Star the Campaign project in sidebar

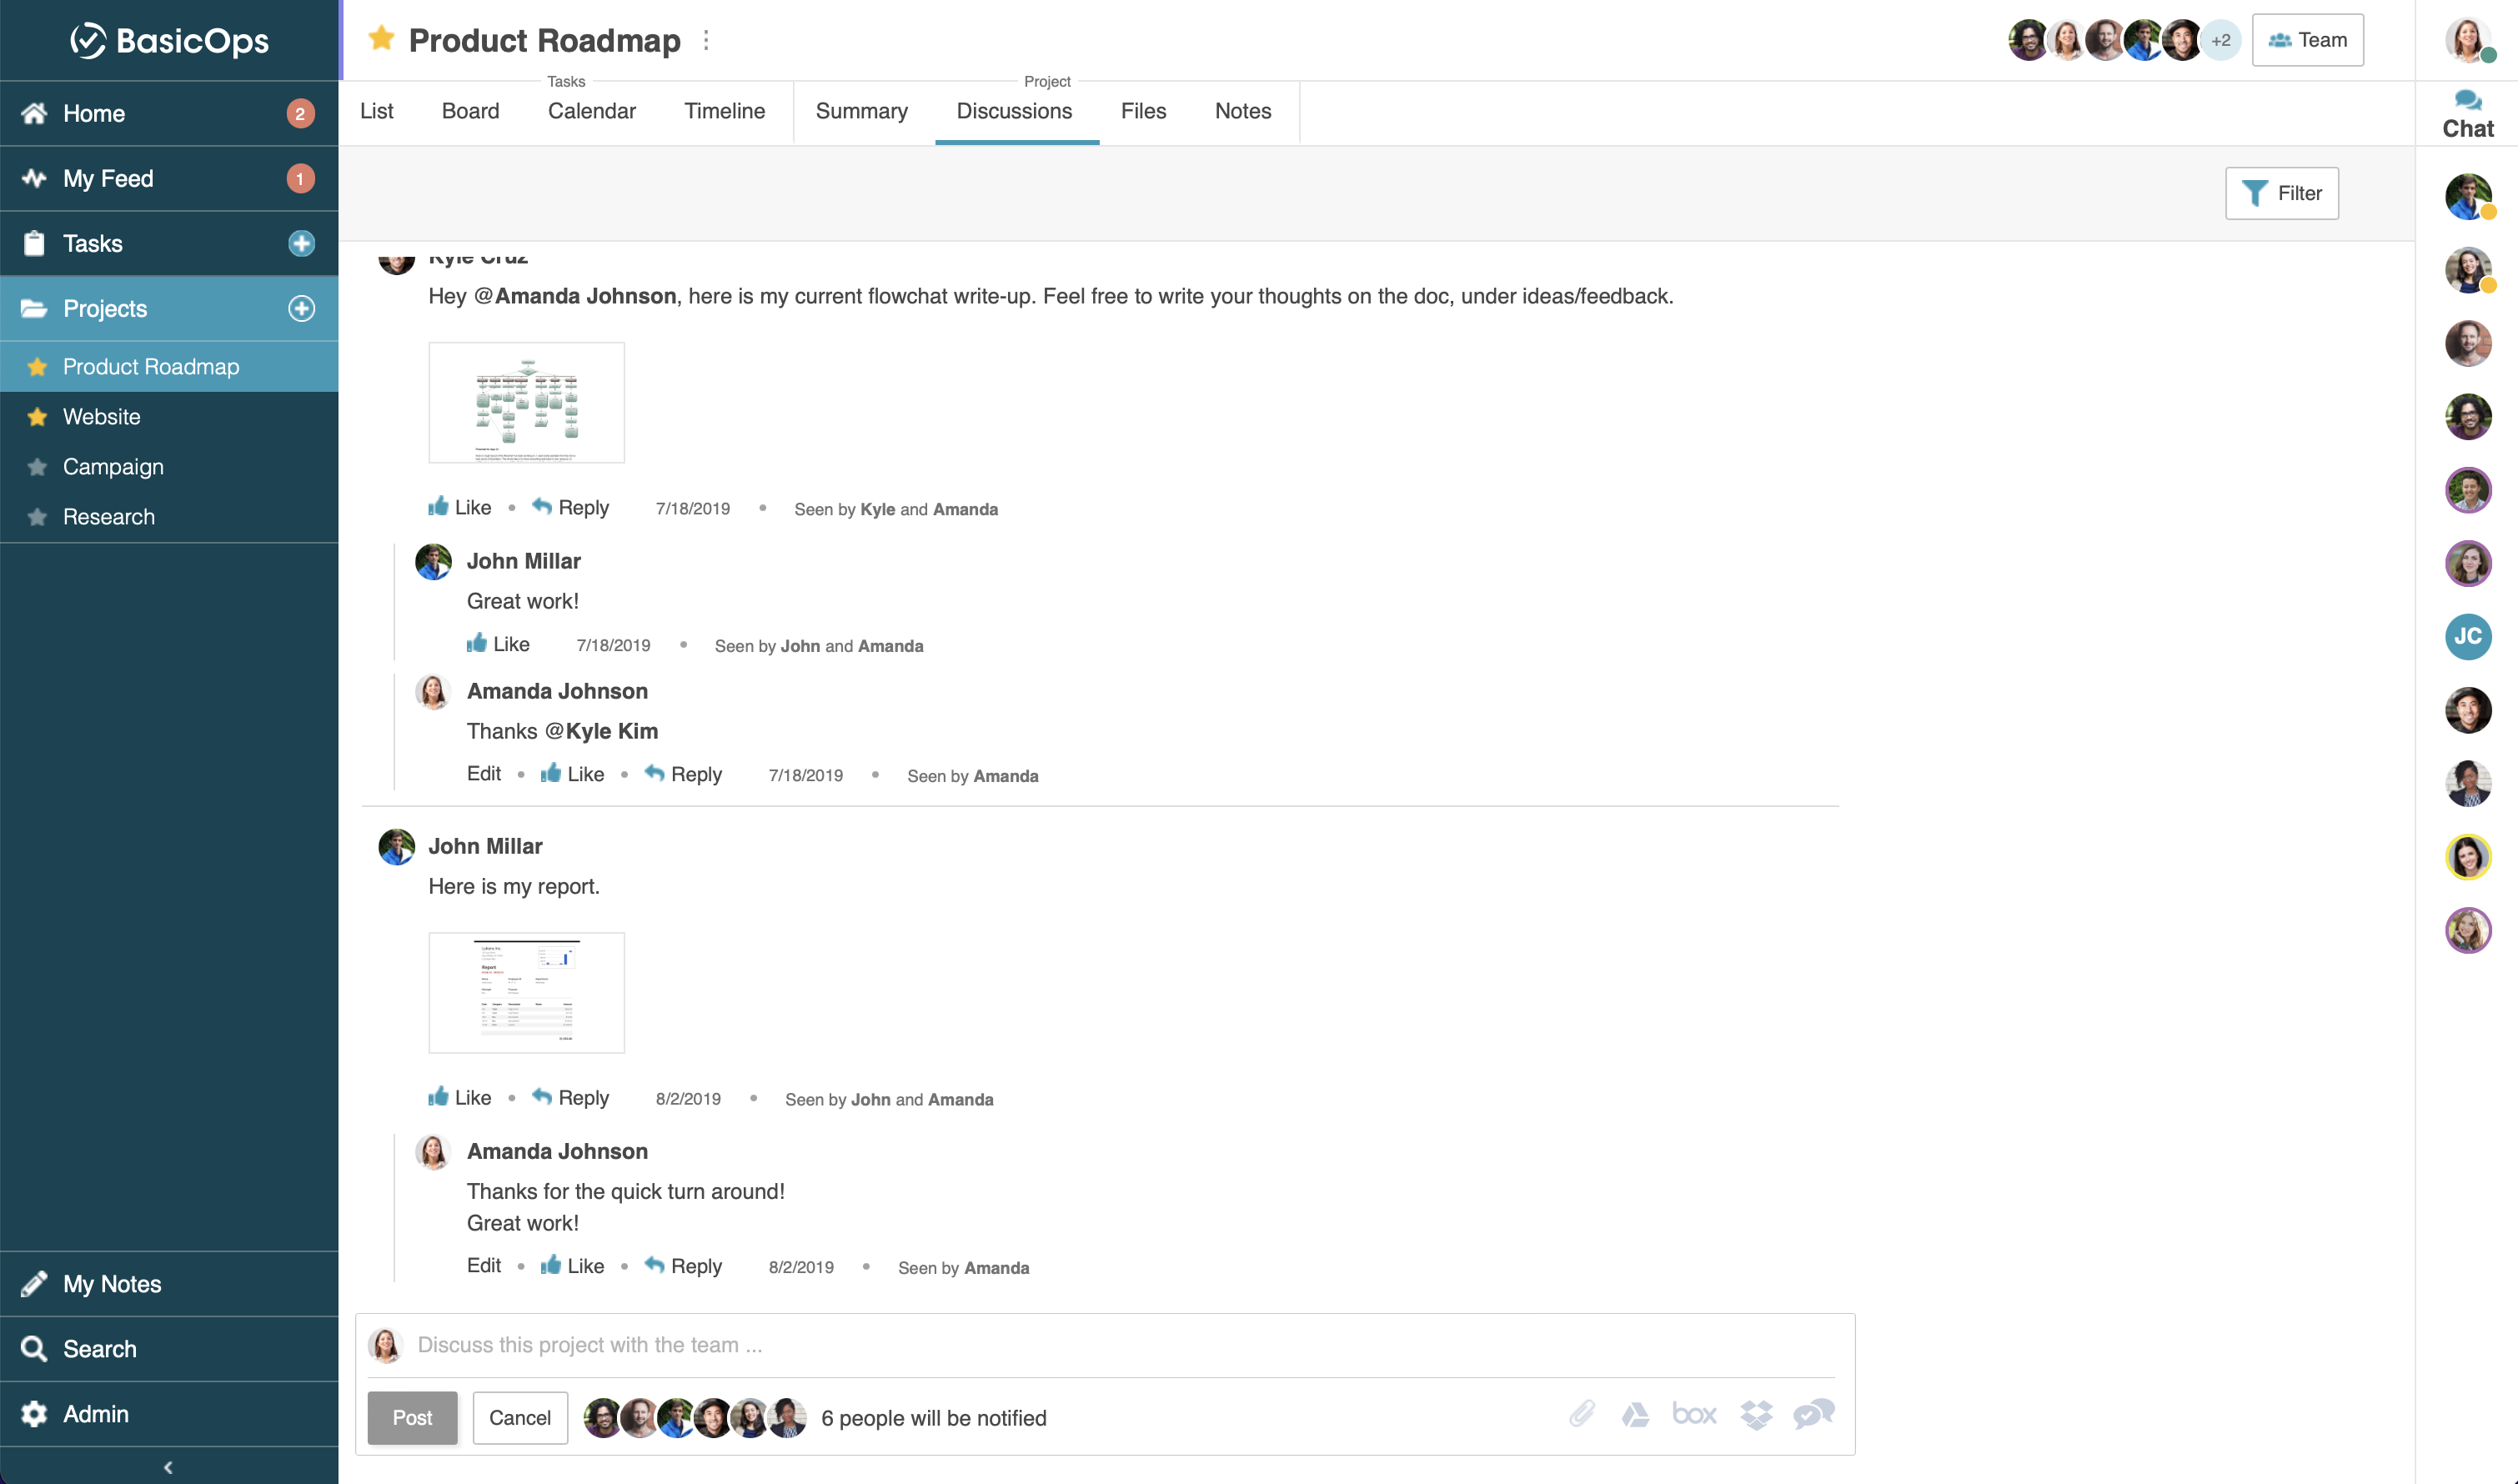click(x=37, y=467)
